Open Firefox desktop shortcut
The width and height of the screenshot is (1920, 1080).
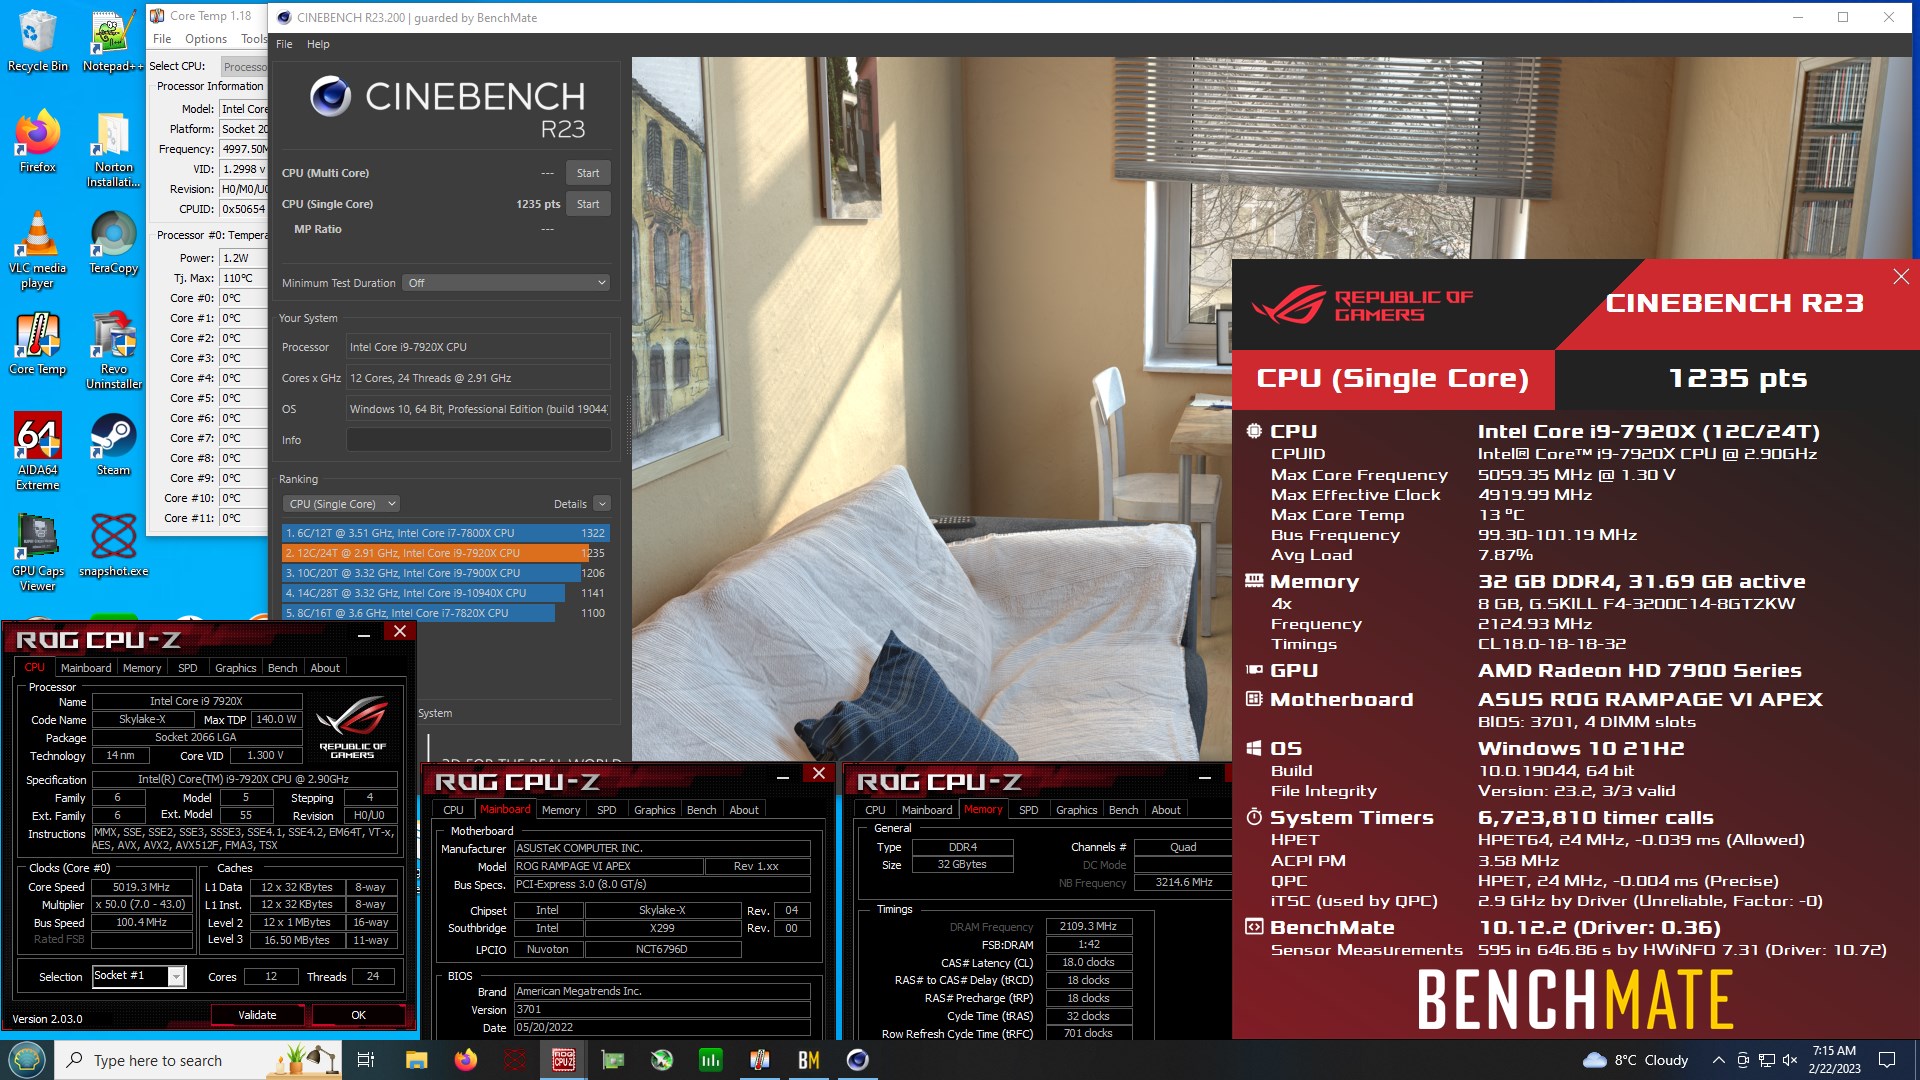click(37, 142)
